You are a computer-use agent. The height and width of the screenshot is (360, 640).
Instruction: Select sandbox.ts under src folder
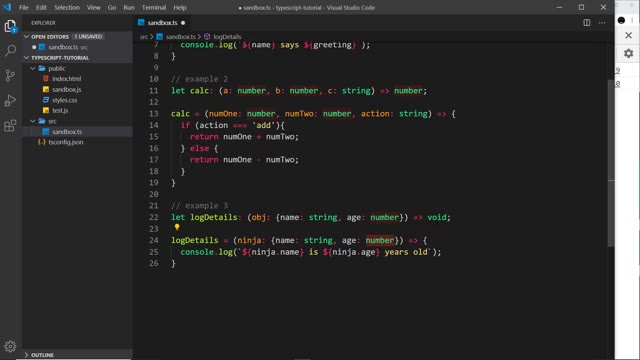pyautogui.click(x=67, y=132)
